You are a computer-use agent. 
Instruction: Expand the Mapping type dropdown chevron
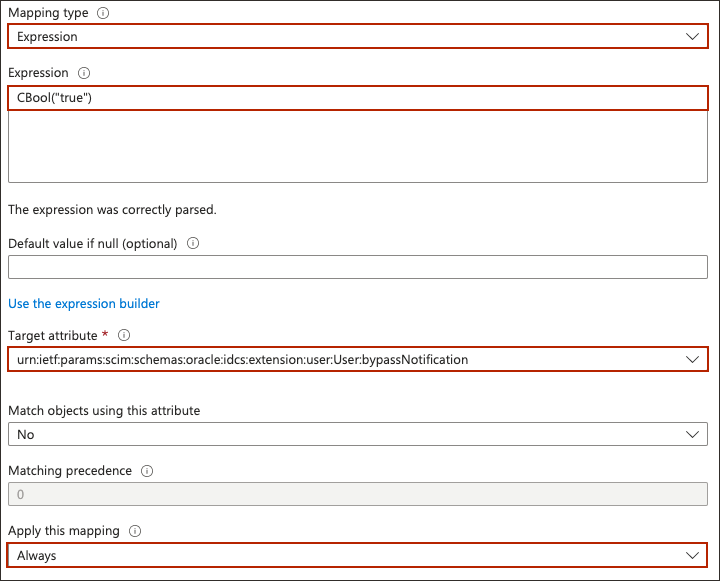pos(692,36)
